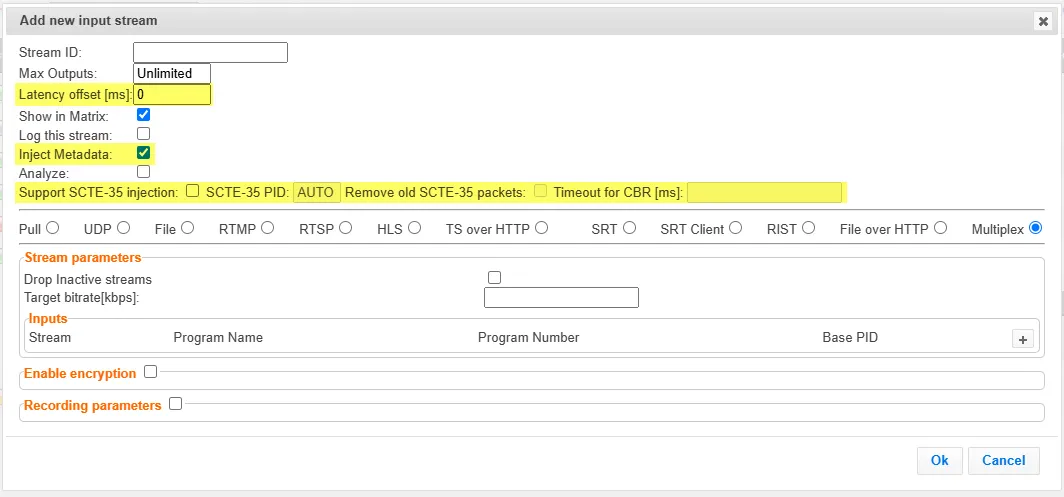Toggle Inject Metadata checkbox
The height and width of the screenshot is (497, 1064).
pos(143,153)
